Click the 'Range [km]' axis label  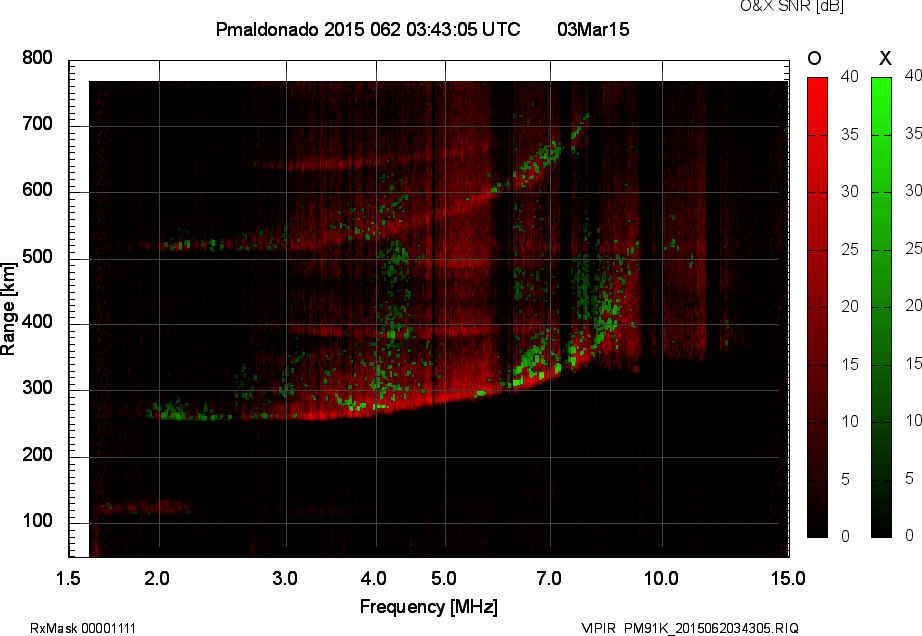coord(8,309)
